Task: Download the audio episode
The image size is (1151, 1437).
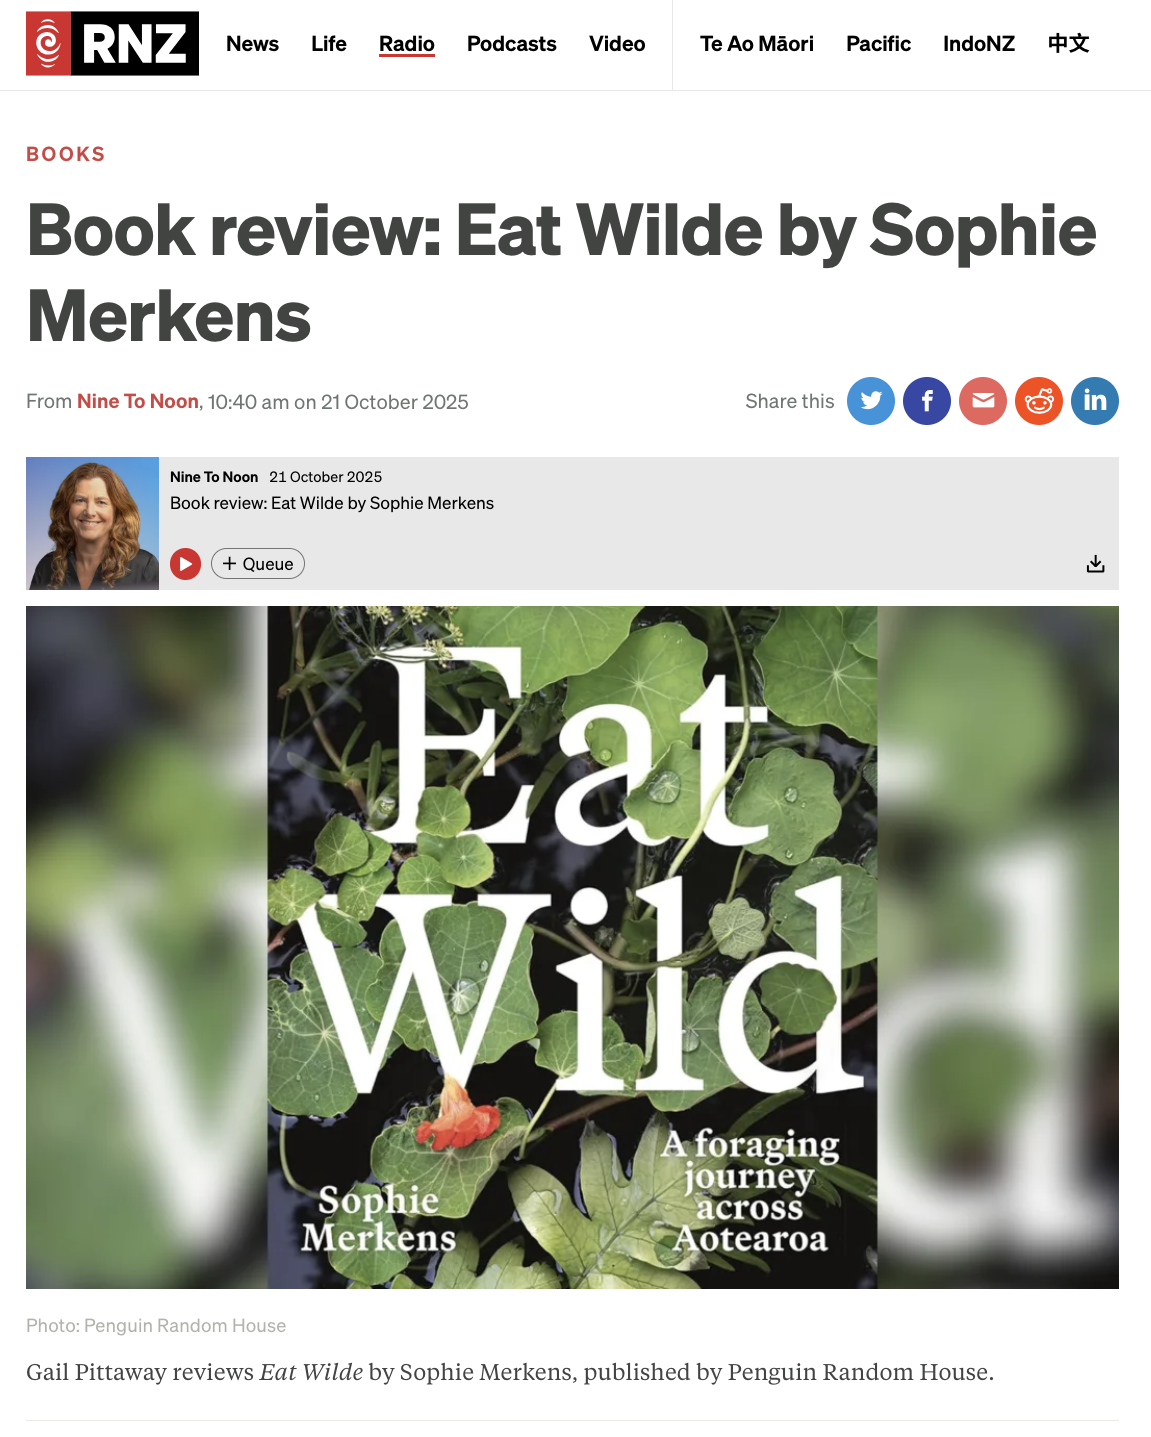Action: pos(1096,564)
